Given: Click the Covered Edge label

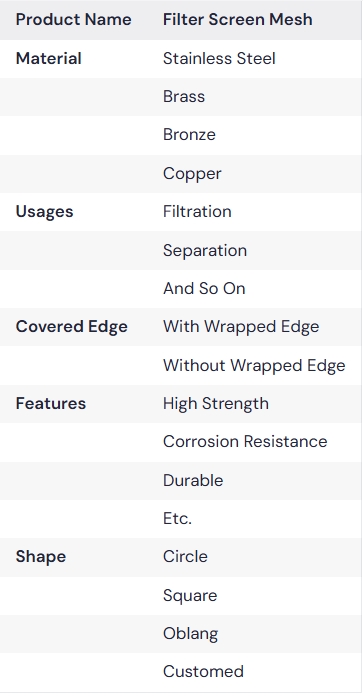Looking at the screenshot, I should coord(71,327).
